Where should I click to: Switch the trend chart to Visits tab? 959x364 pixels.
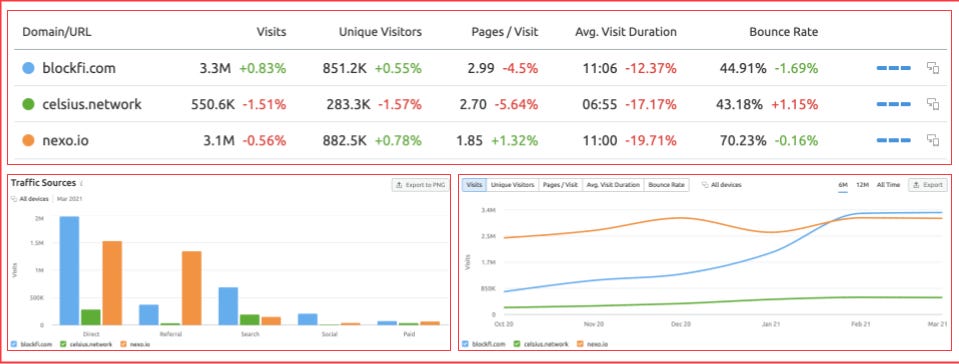click(x=474, y=184)
